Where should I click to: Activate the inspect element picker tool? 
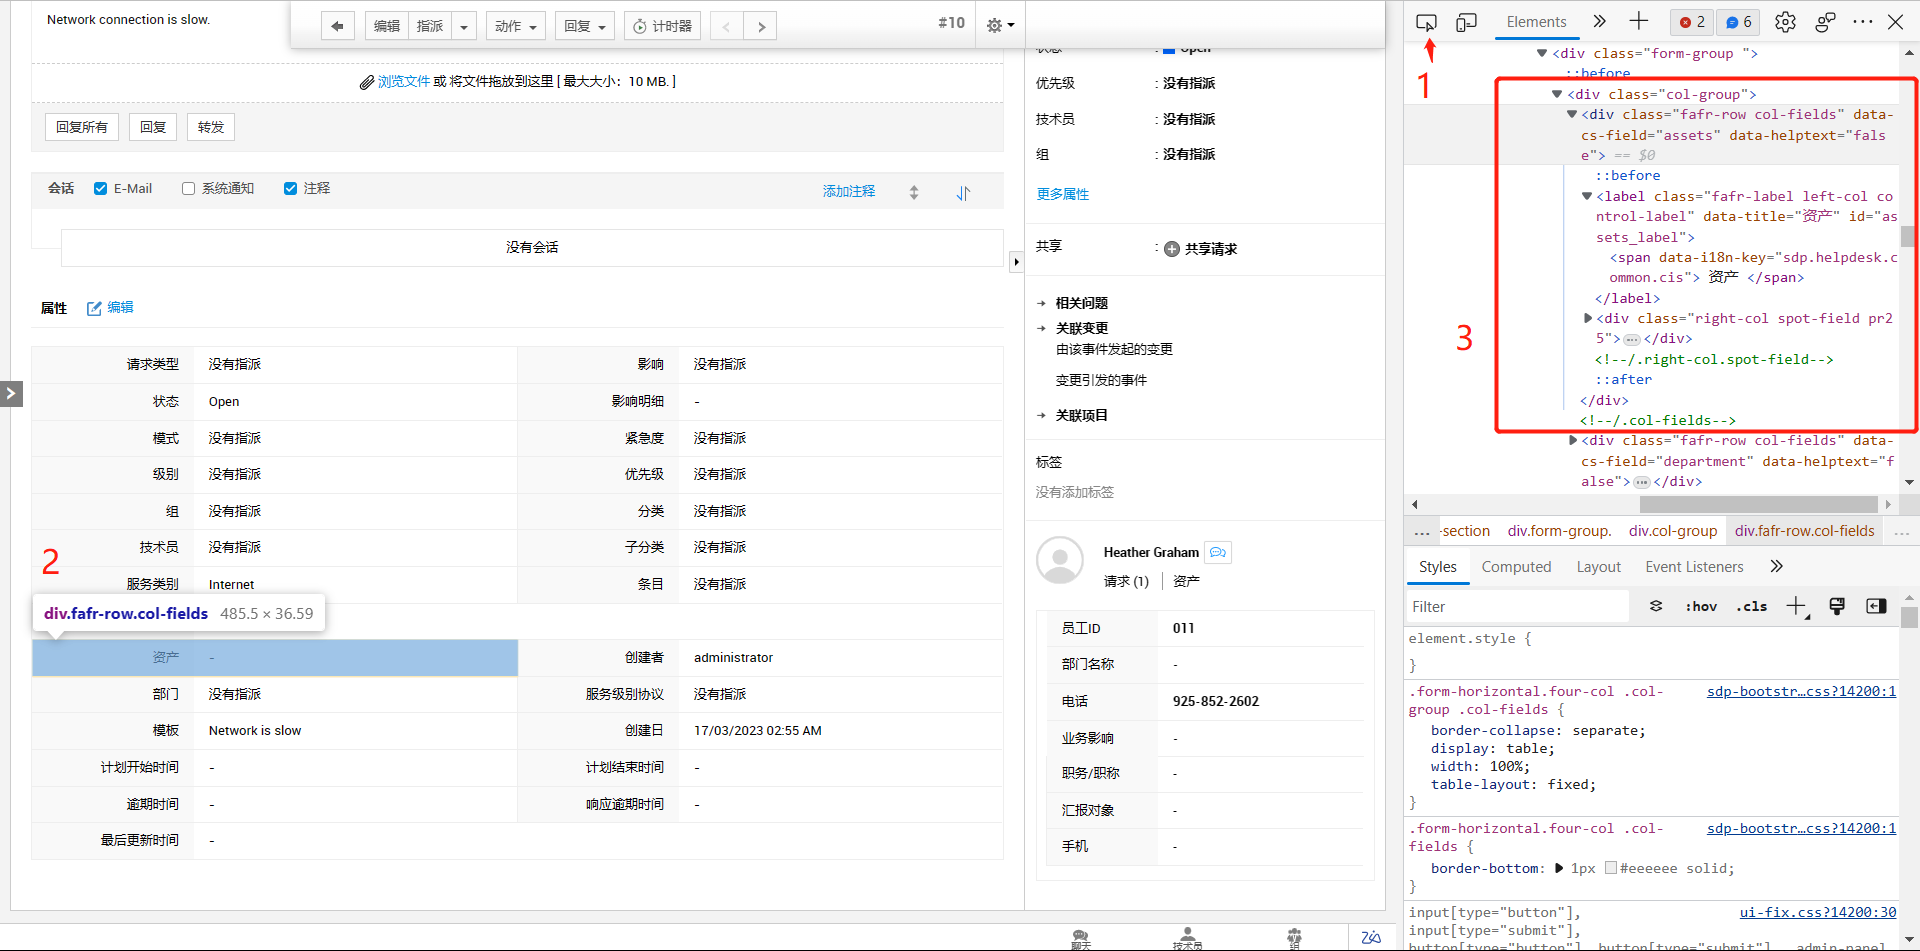(x=1426, y=23)
